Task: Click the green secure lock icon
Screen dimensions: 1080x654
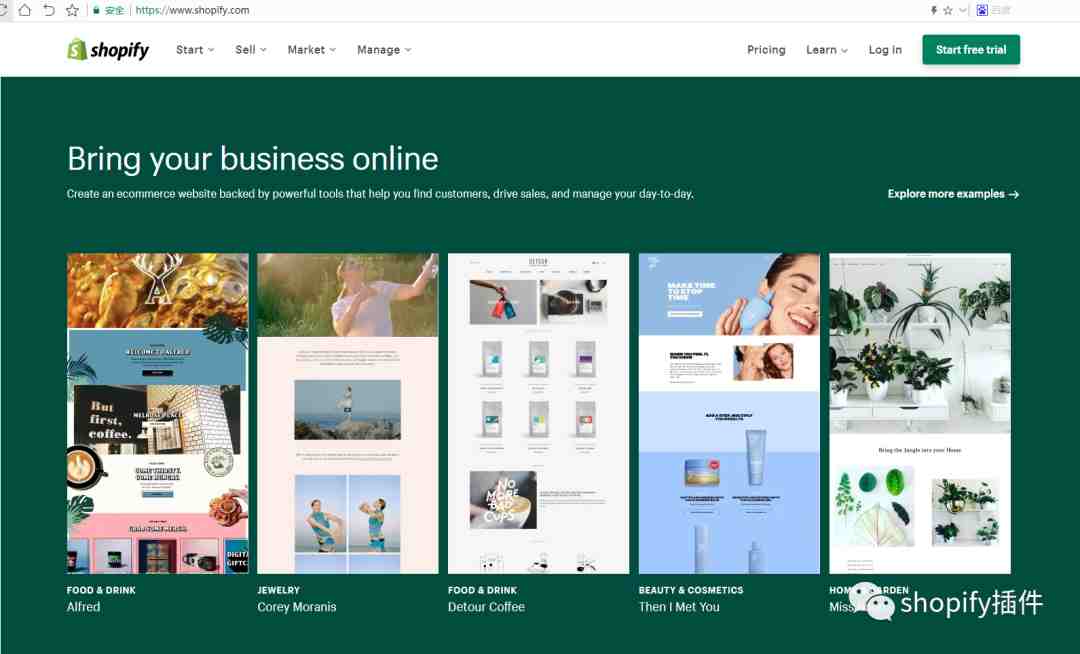Action: tap(96, 10)
